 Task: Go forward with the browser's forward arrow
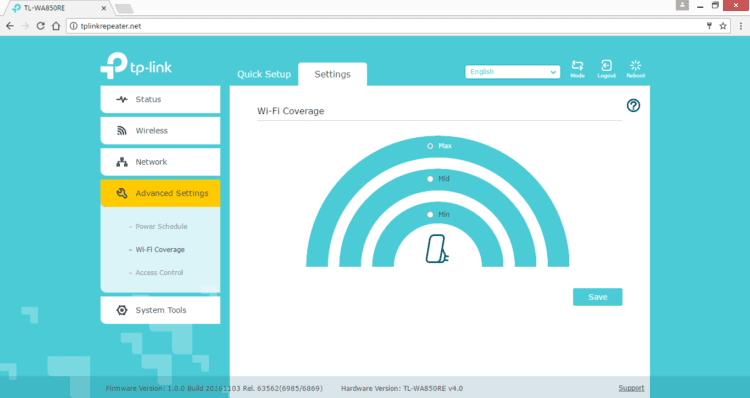click(x=25, y=26)
